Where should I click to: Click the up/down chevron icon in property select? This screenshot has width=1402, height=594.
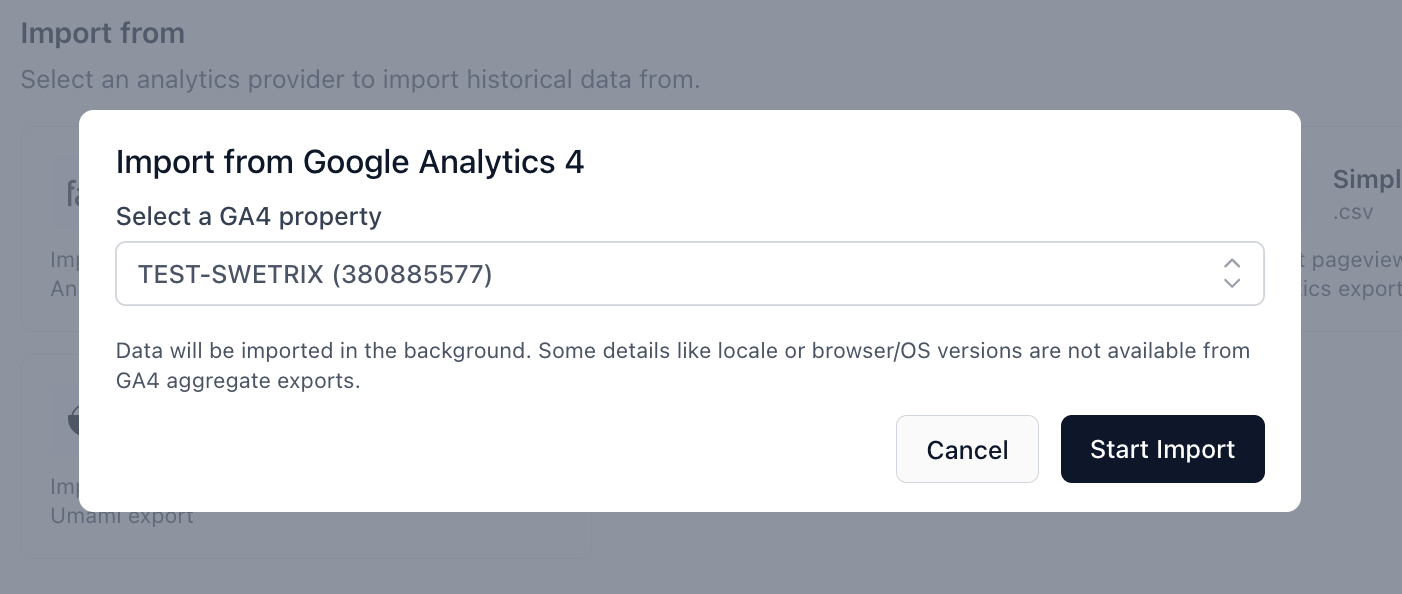click(x=1232, y=273)
